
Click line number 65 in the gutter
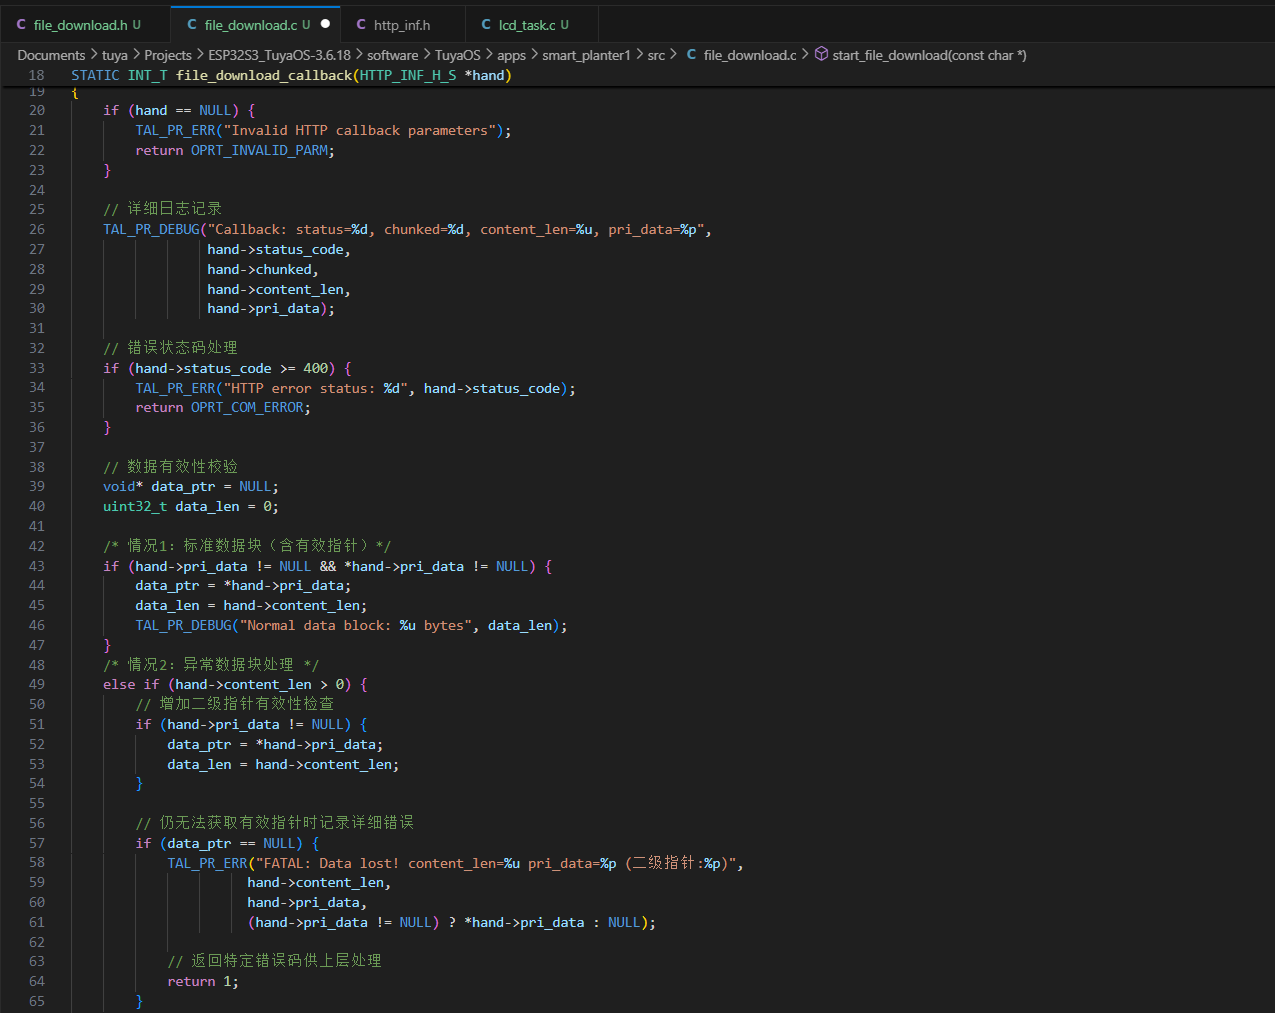pos(37,1001)
